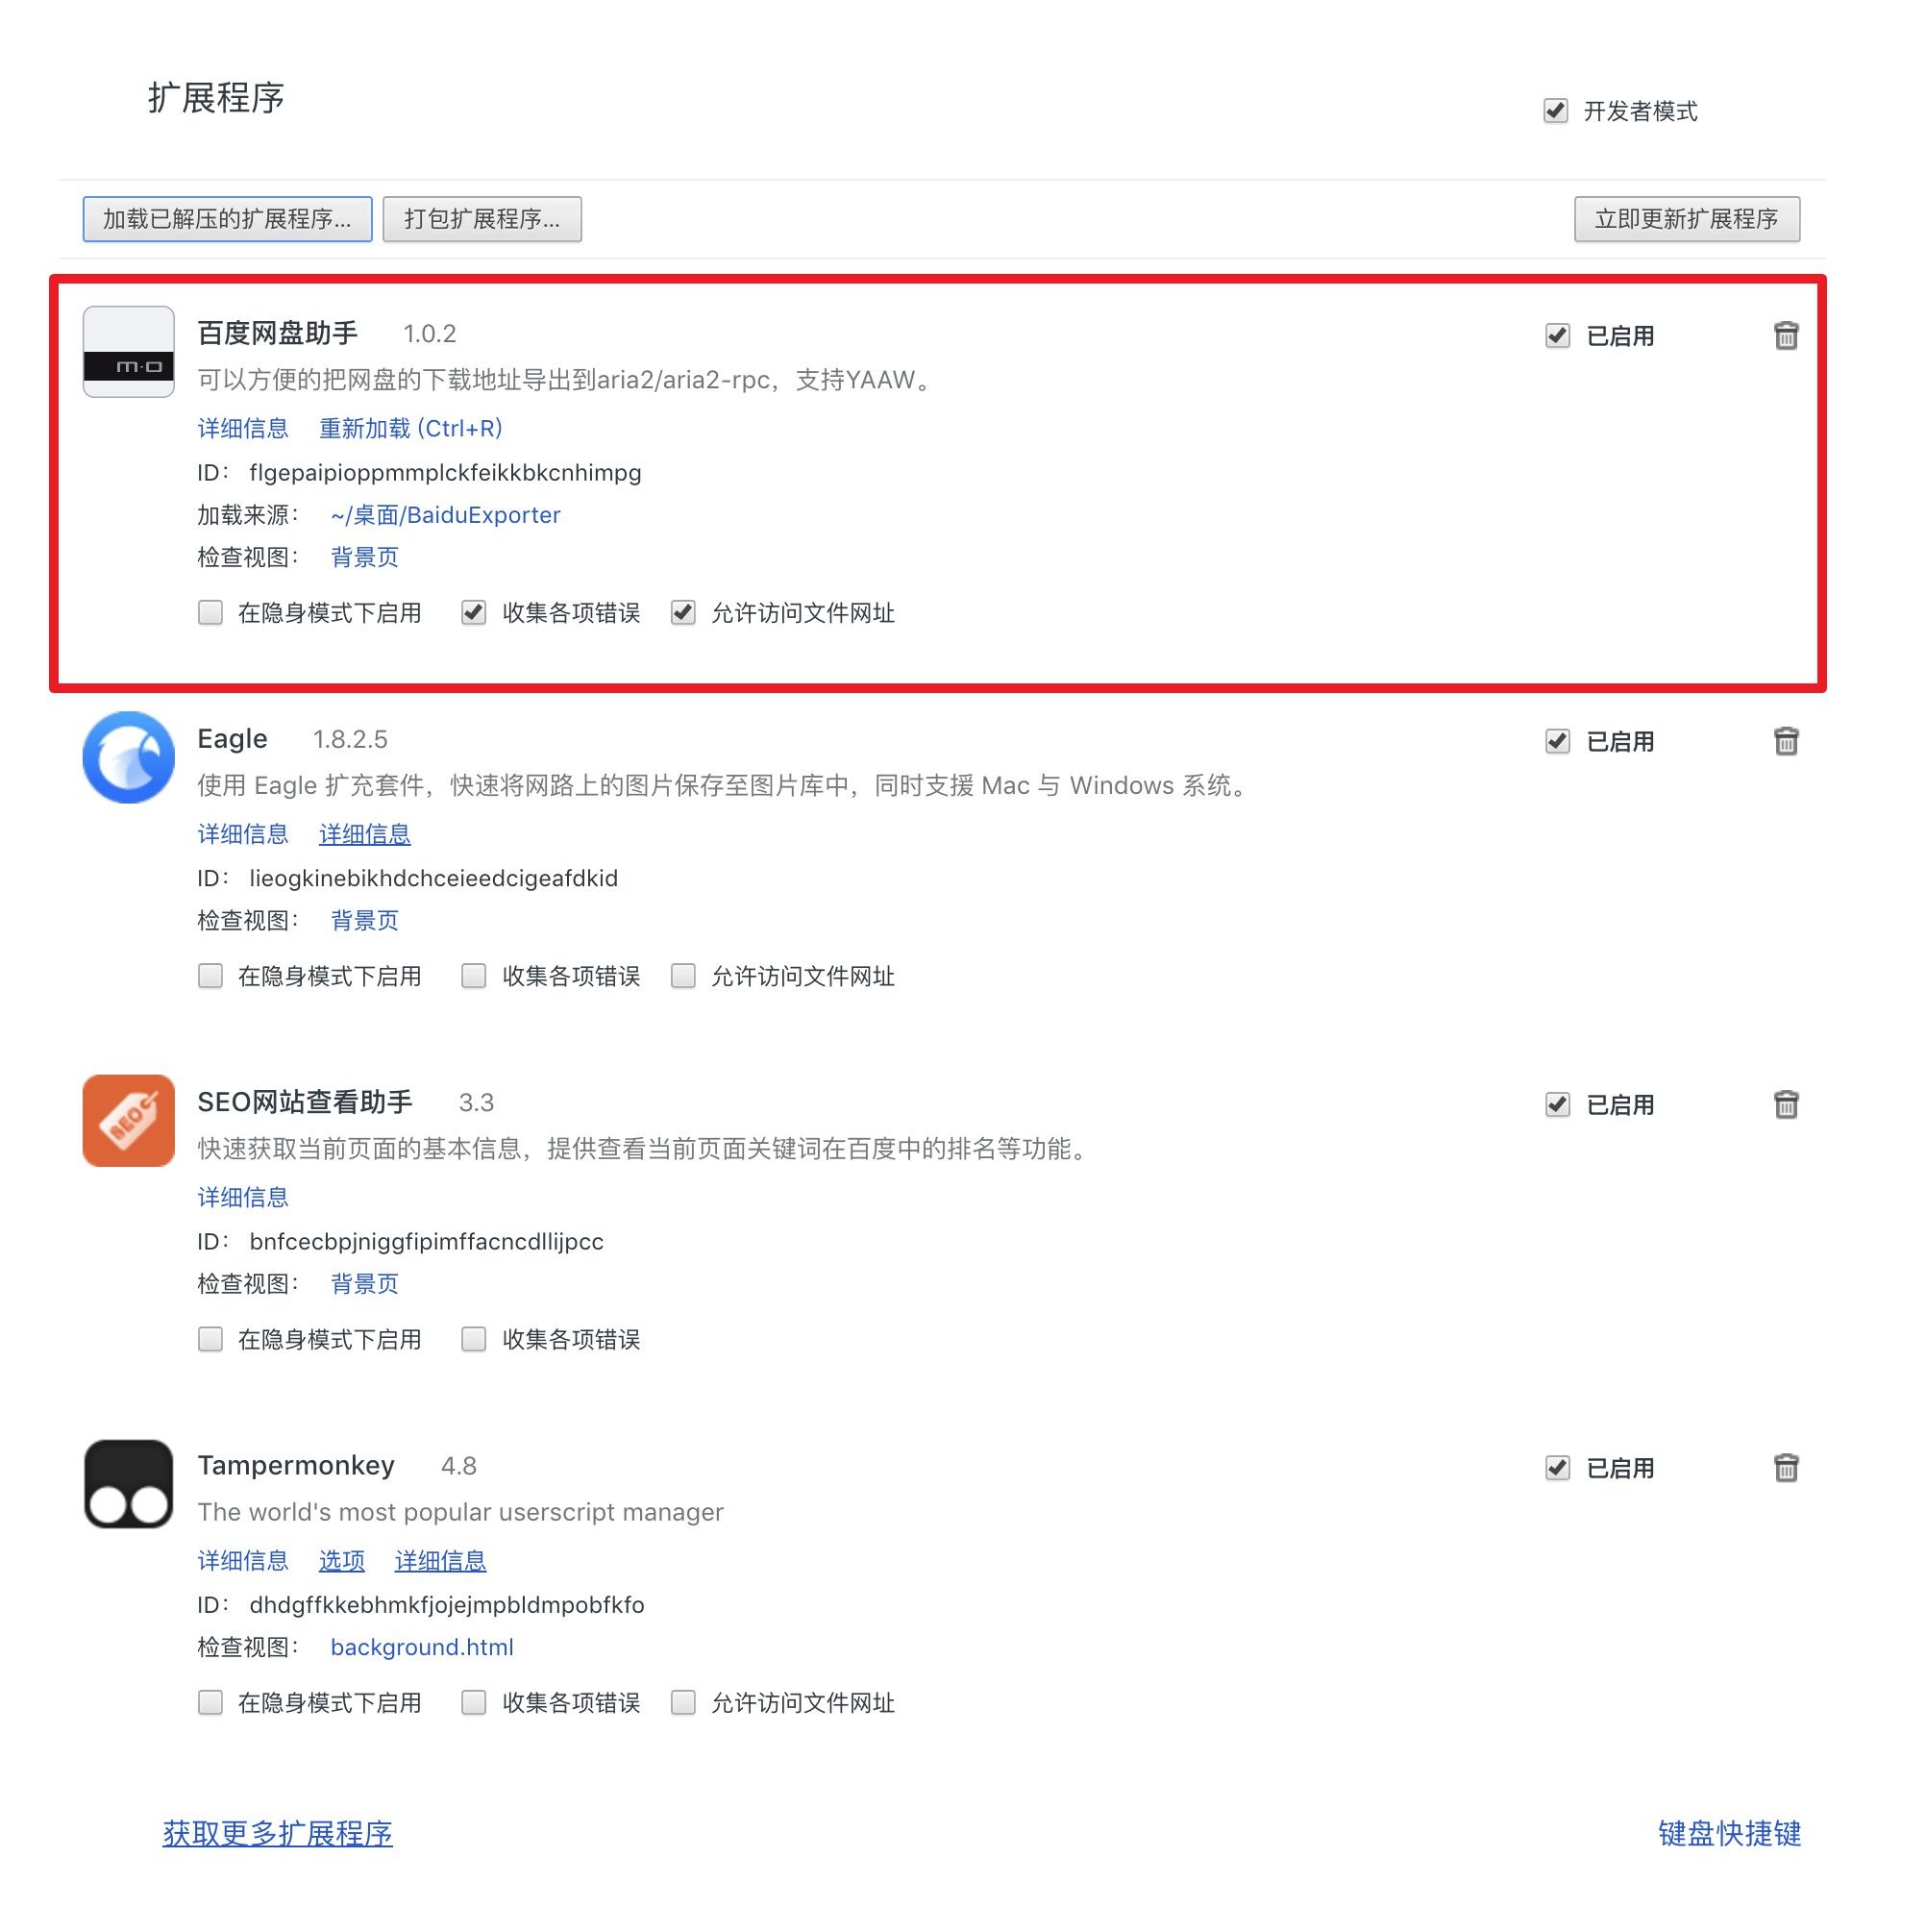Remove Tampermonkey using its trash icon
The height and width of the screenshot is (1932, 1926).
(1785, 1467)
